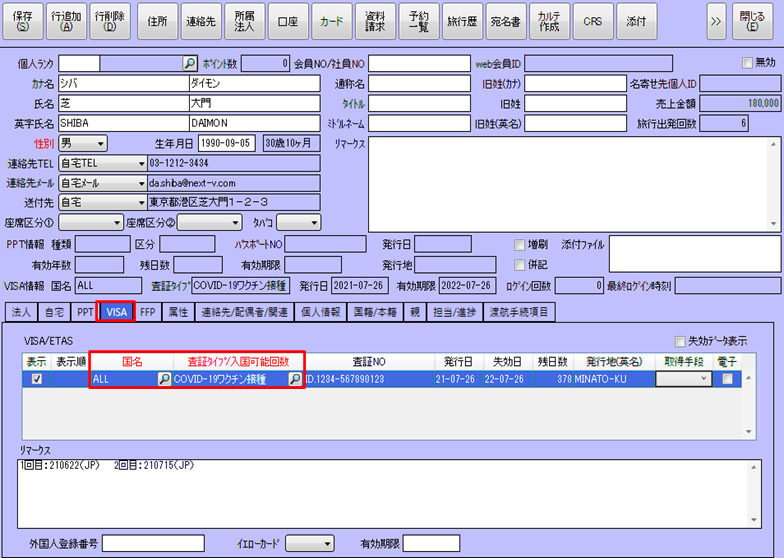784x558 pixels.
Task: Switch to the PPT tab
Action: click(x=85, y=312)
